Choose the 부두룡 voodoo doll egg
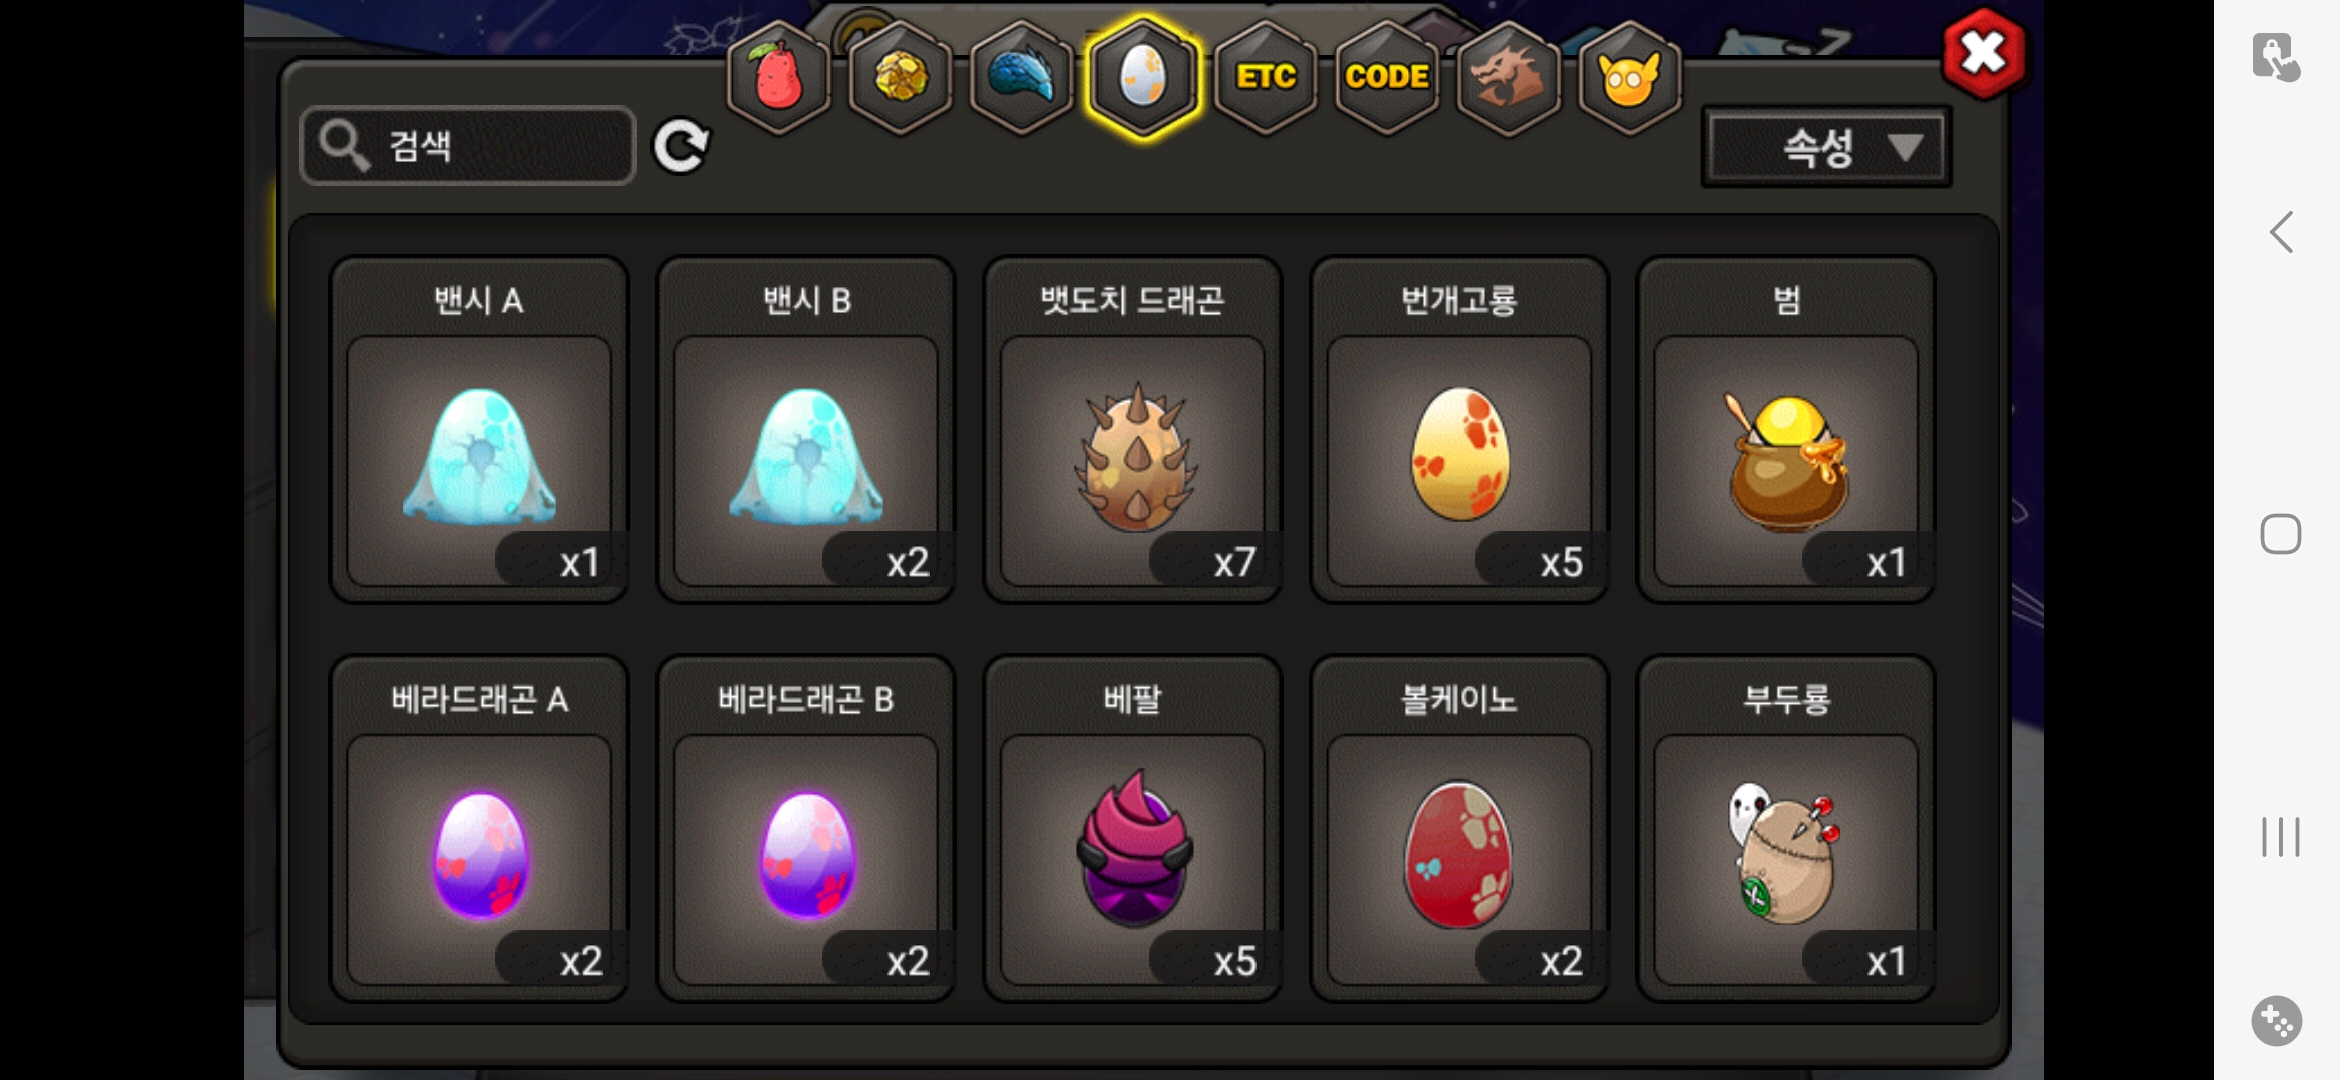 tap(1787, 828)
